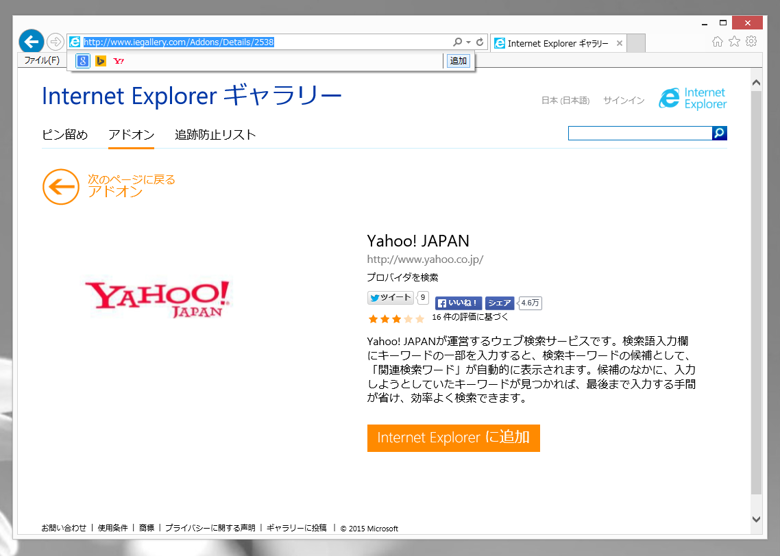Open プライバシーに関する声明 footer link
Image resolution: width=780 pixels, height=556 pixels.
210,528
